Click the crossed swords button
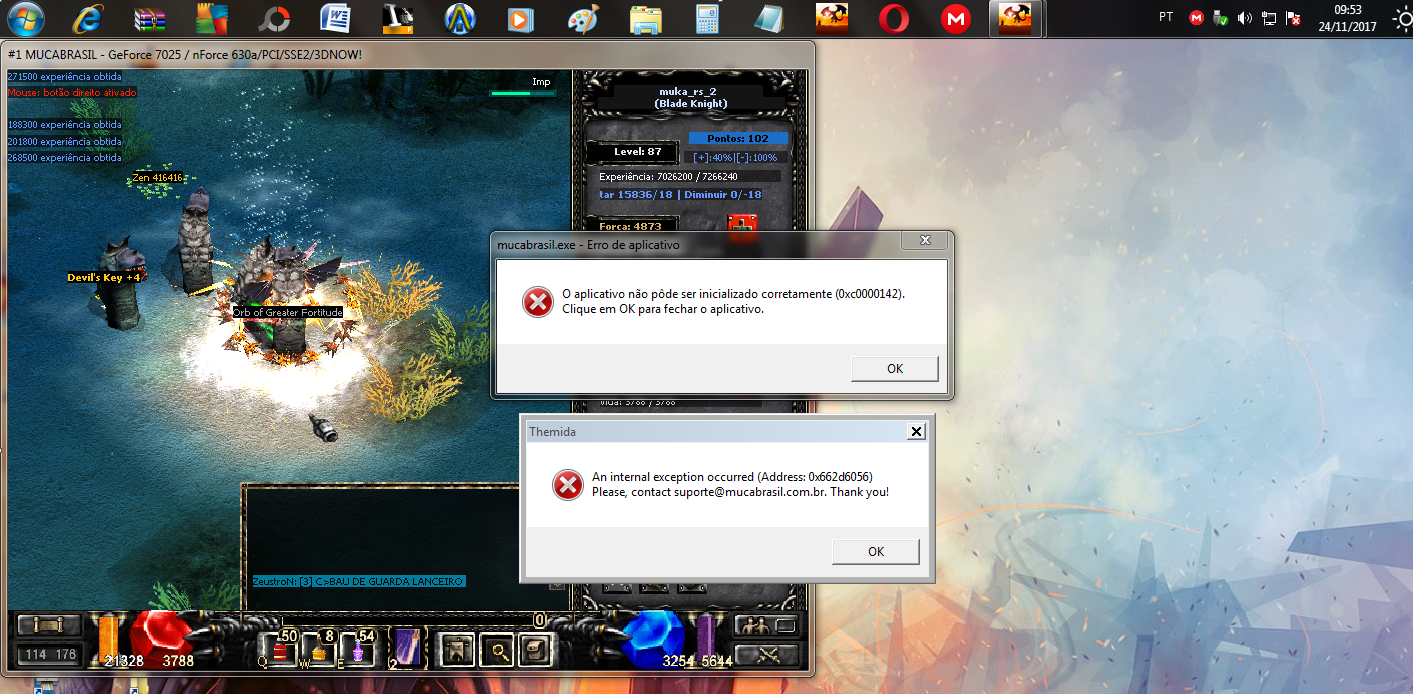The height and width of the screenshot is (694, 1413). [766, 654]
